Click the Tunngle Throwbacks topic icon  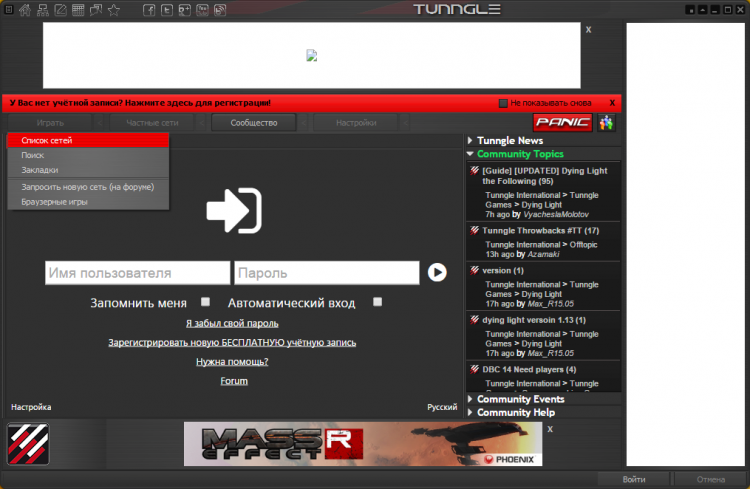[x=474, y=231]
